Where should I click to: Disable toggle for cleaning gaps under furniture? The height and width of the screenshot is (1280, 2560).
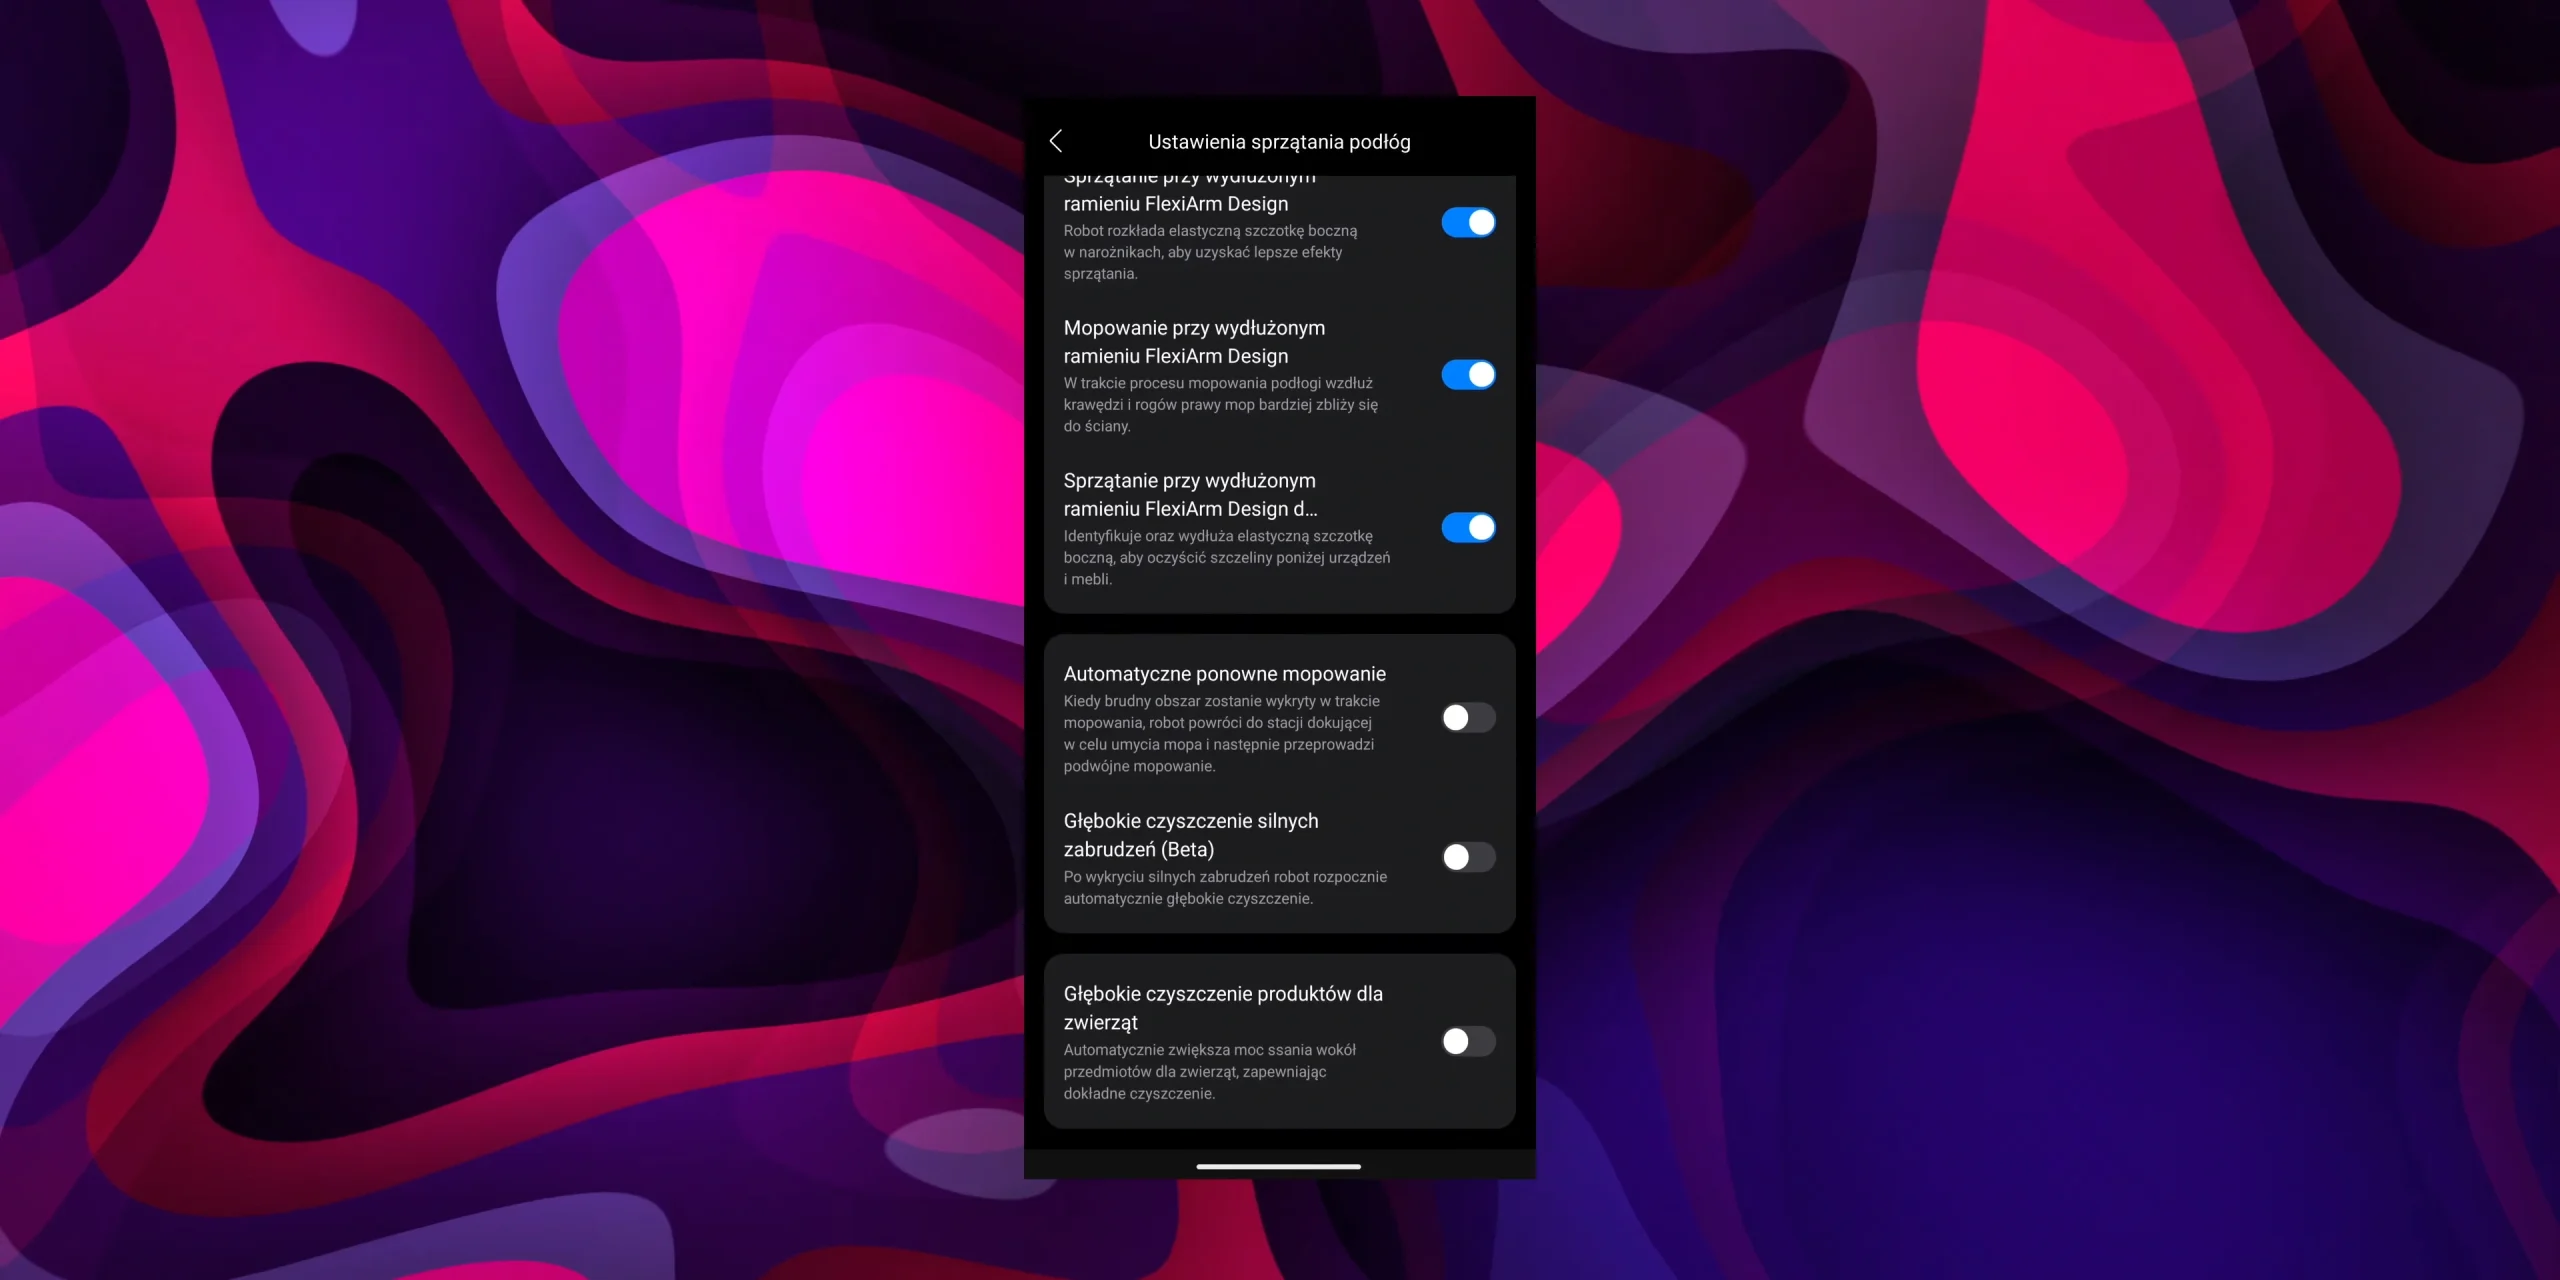1468,528
